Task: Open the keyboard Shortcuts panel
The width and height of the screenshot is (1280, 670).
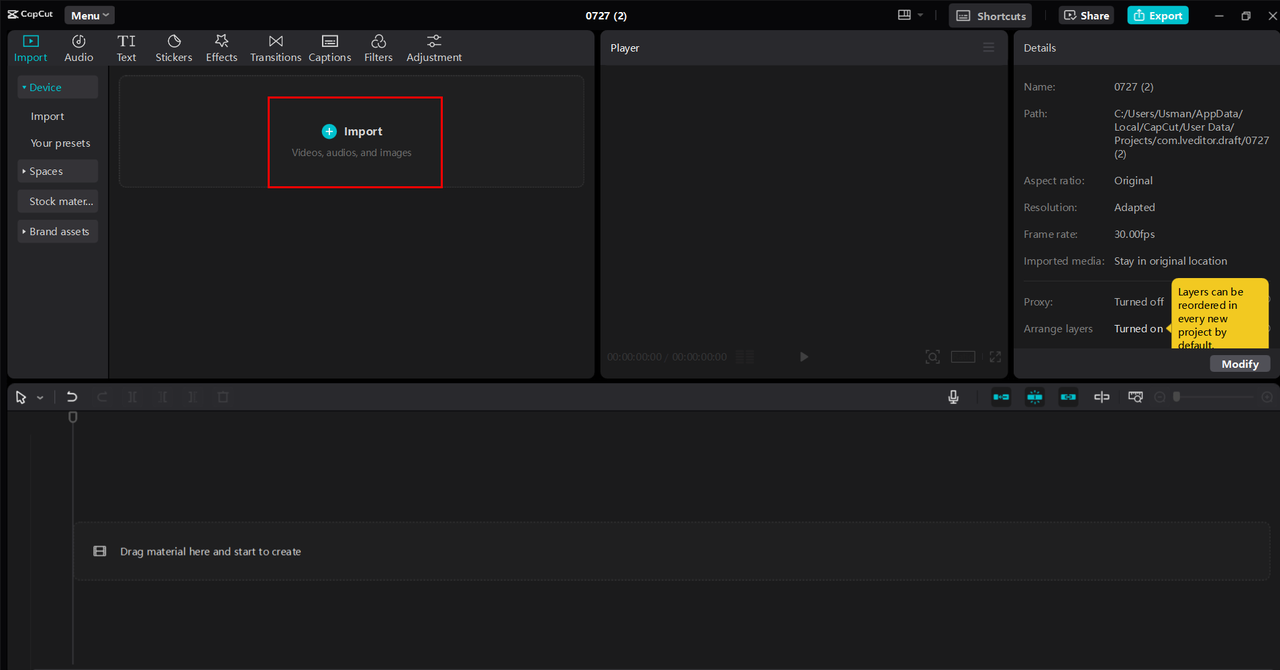Action: coord(992,15)
